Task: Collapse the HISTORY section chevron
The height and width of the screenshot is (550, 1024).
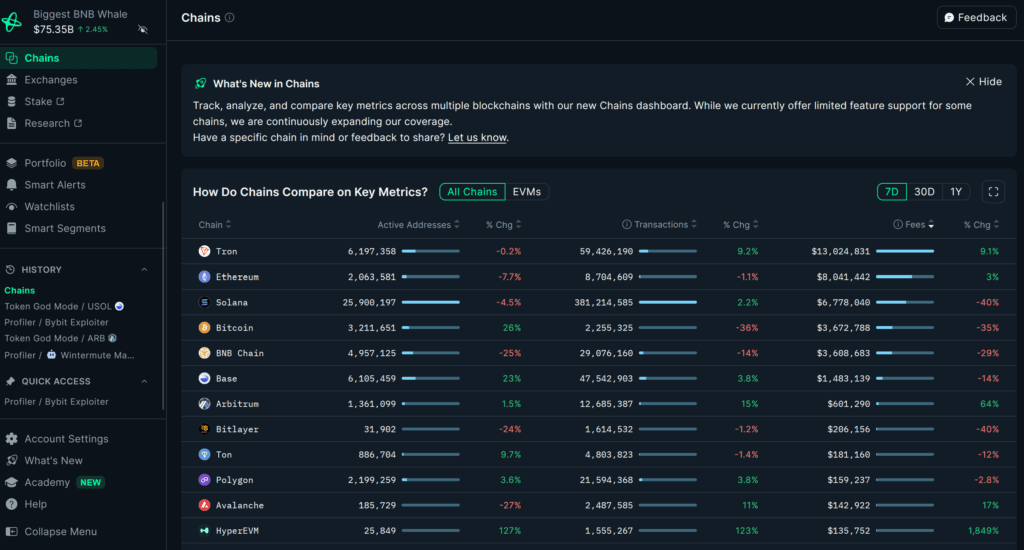Action: coord(144,270)
